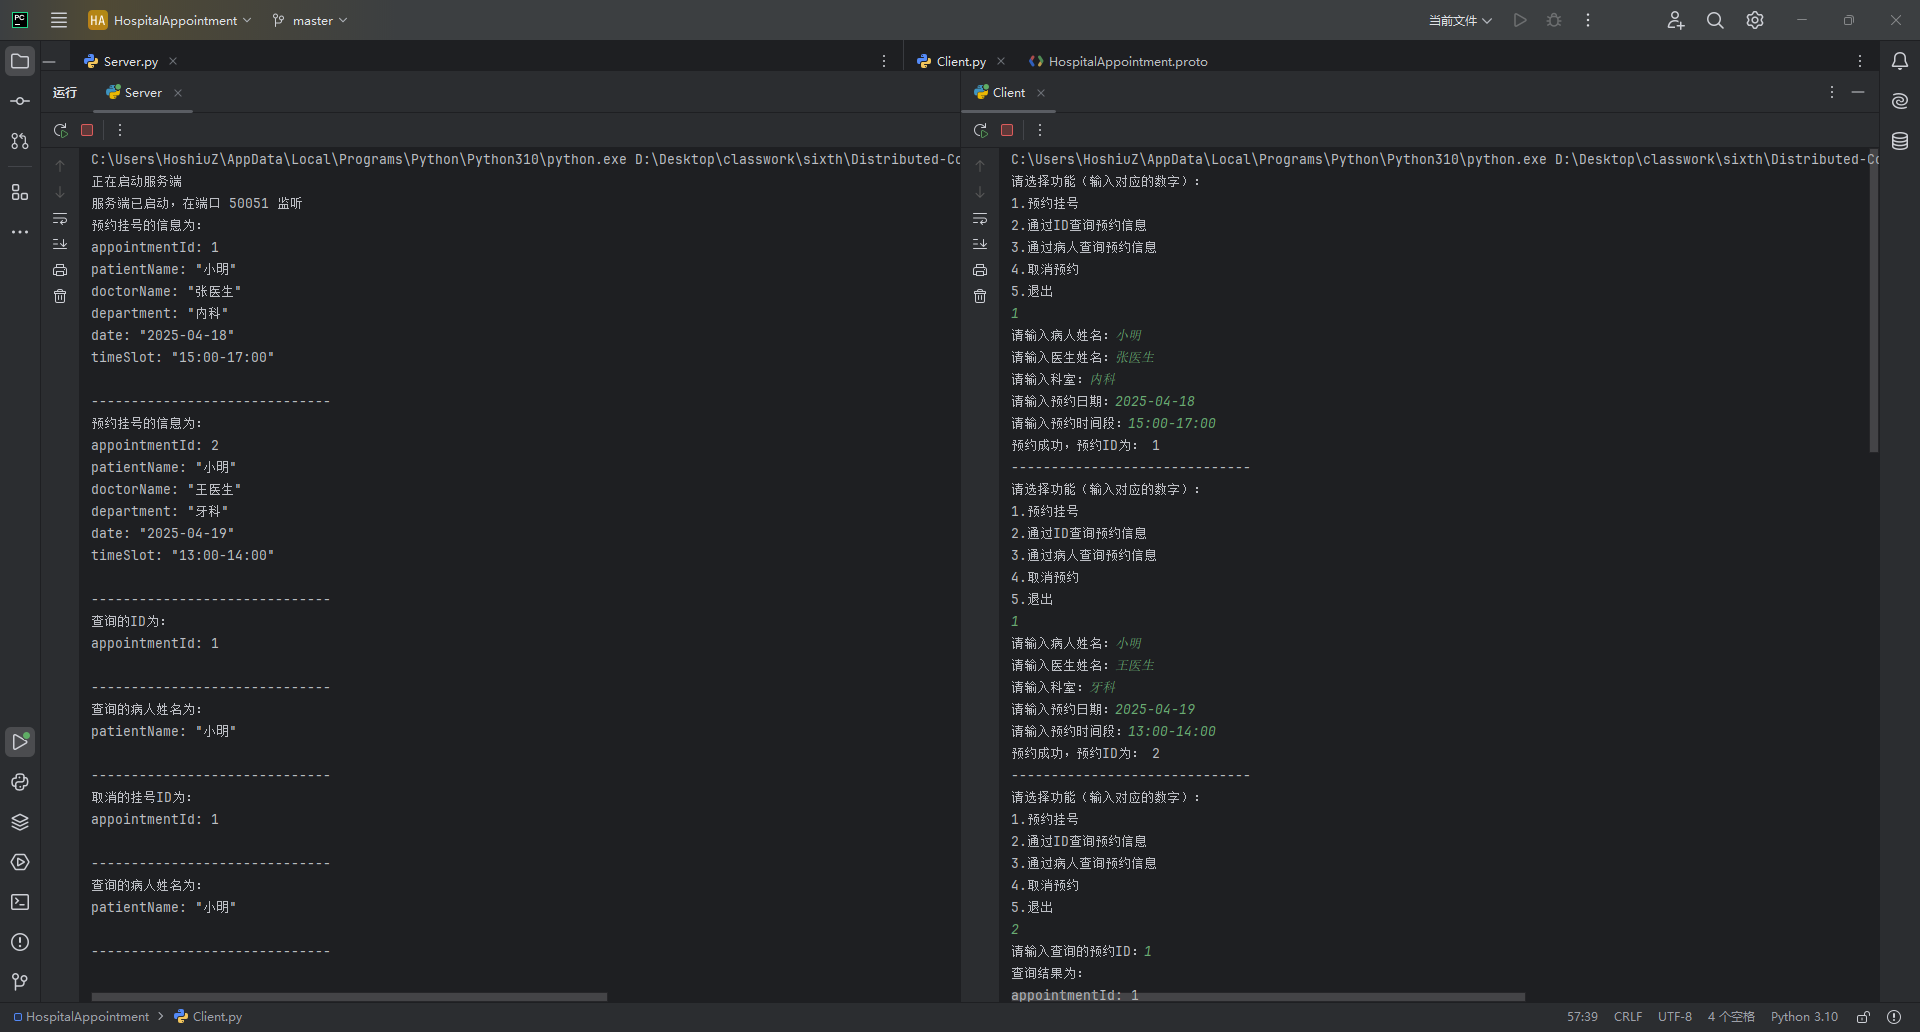The width and height of the screenshot is (1920, 1032).
Task: Open the Services tool window
Action: [x=20, y=862]
